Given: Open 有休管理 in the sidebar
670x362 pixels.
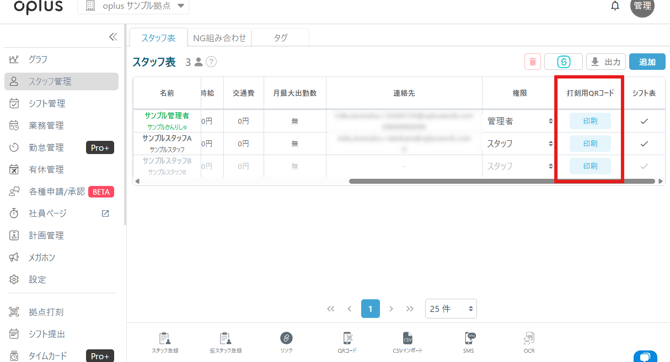Looking at the screenshot, I should point(46,169).
